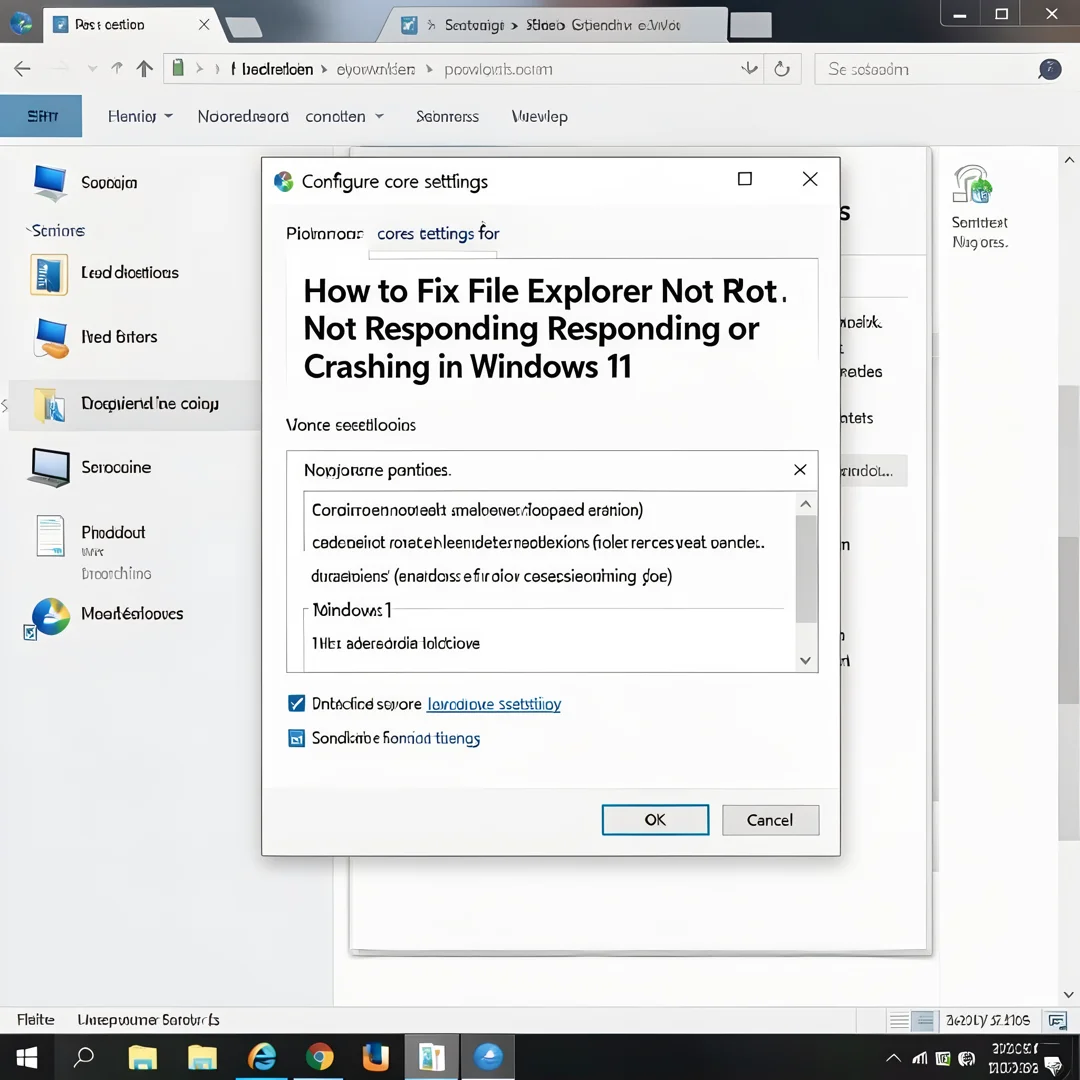Viewport: 1080px width, 1080px height.
Task: Click the list scroll up arrow in dialog
Action: click(806, 504)
